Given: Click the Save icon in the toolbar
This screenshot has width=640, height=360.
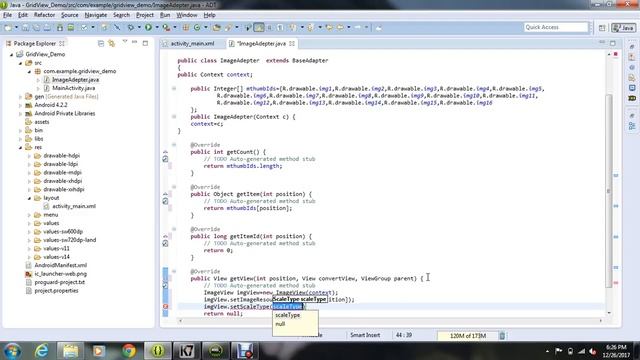Looking at the screenshot, I should [25, 27].
